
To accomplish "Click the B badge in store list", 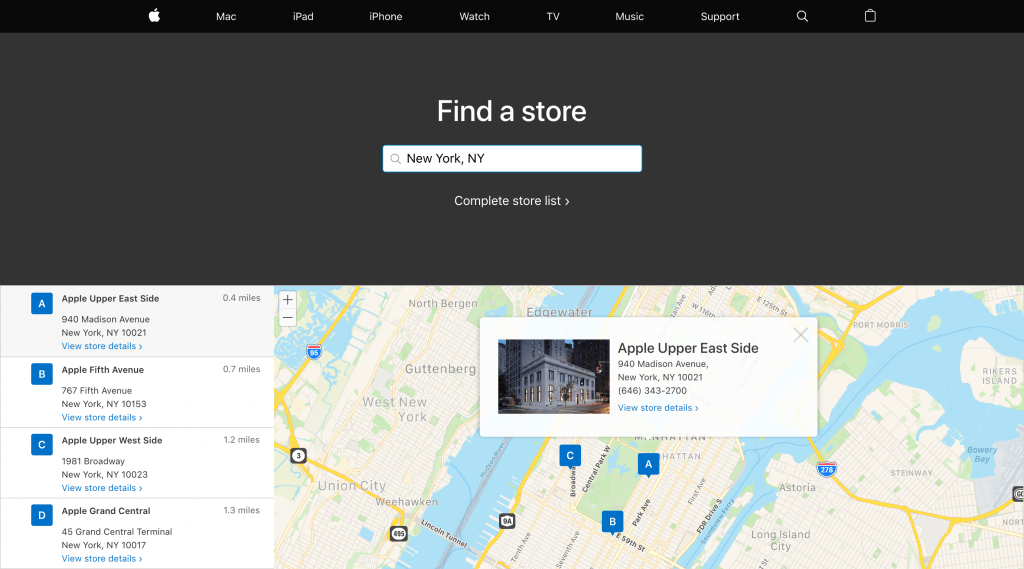I will tap(42, 374).
